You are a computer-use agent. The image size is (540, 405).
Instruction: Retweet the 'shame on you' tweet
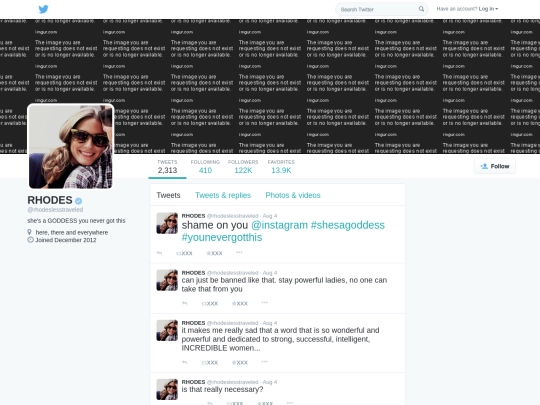(184, 253)
